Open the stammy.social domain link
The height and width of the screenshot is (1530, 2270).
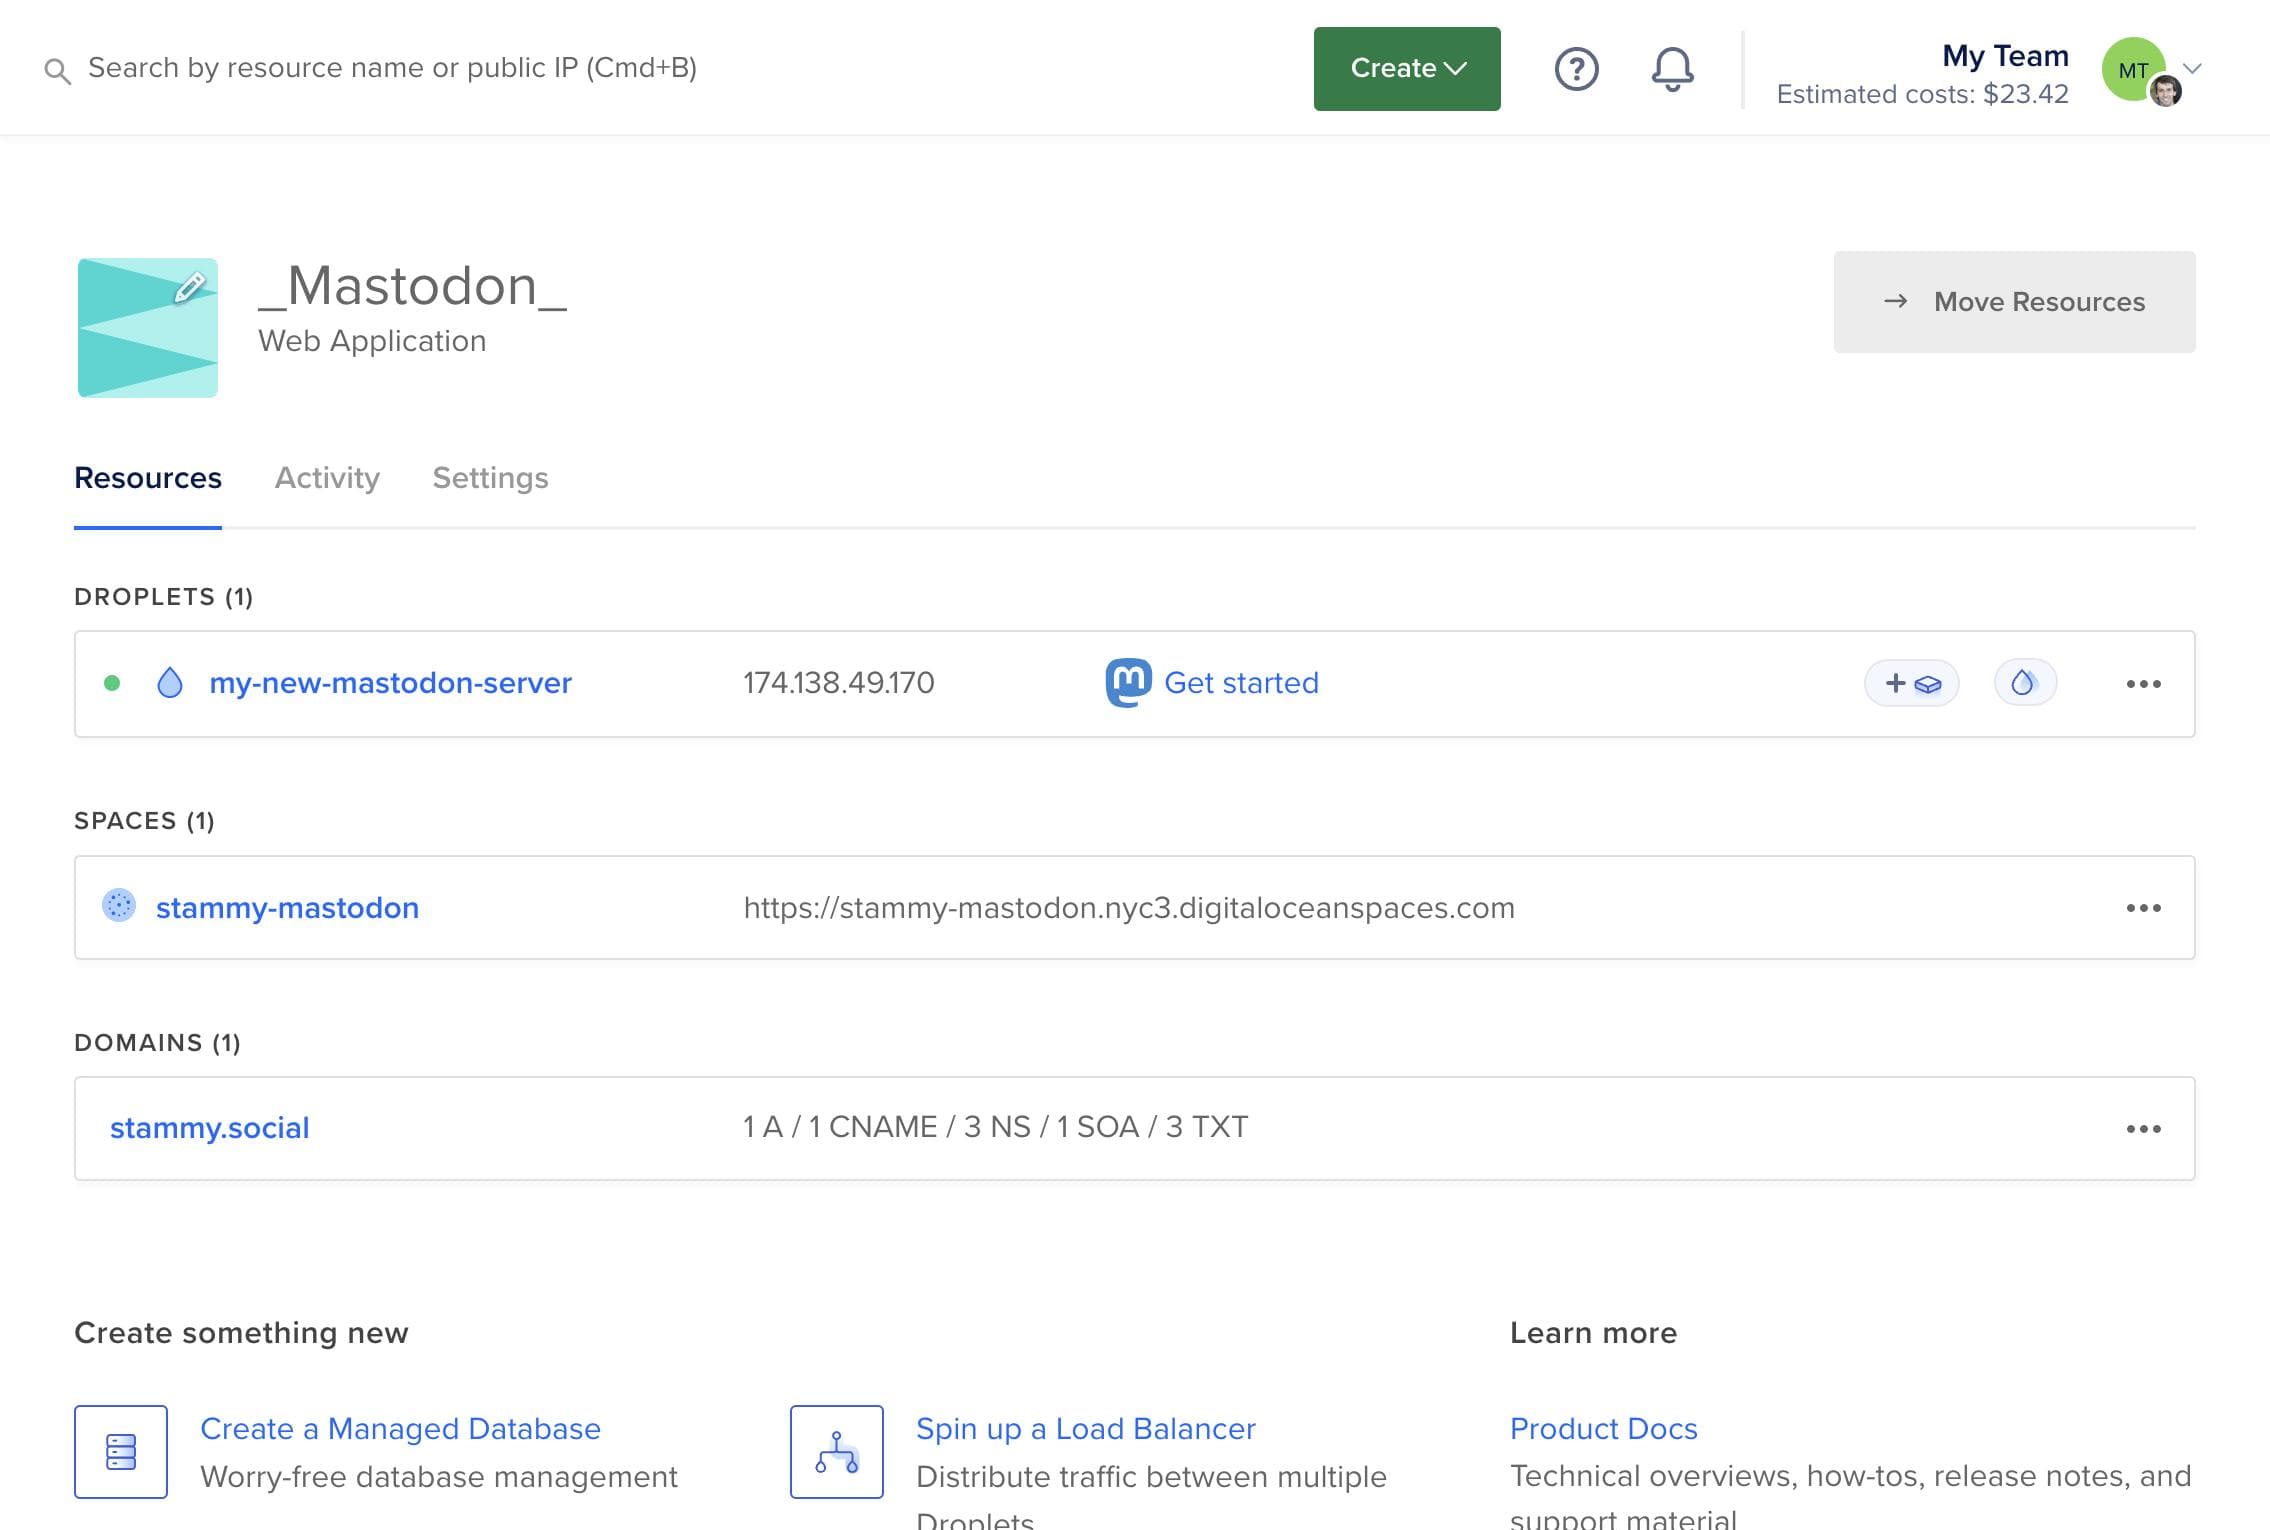click(209, 1128)
